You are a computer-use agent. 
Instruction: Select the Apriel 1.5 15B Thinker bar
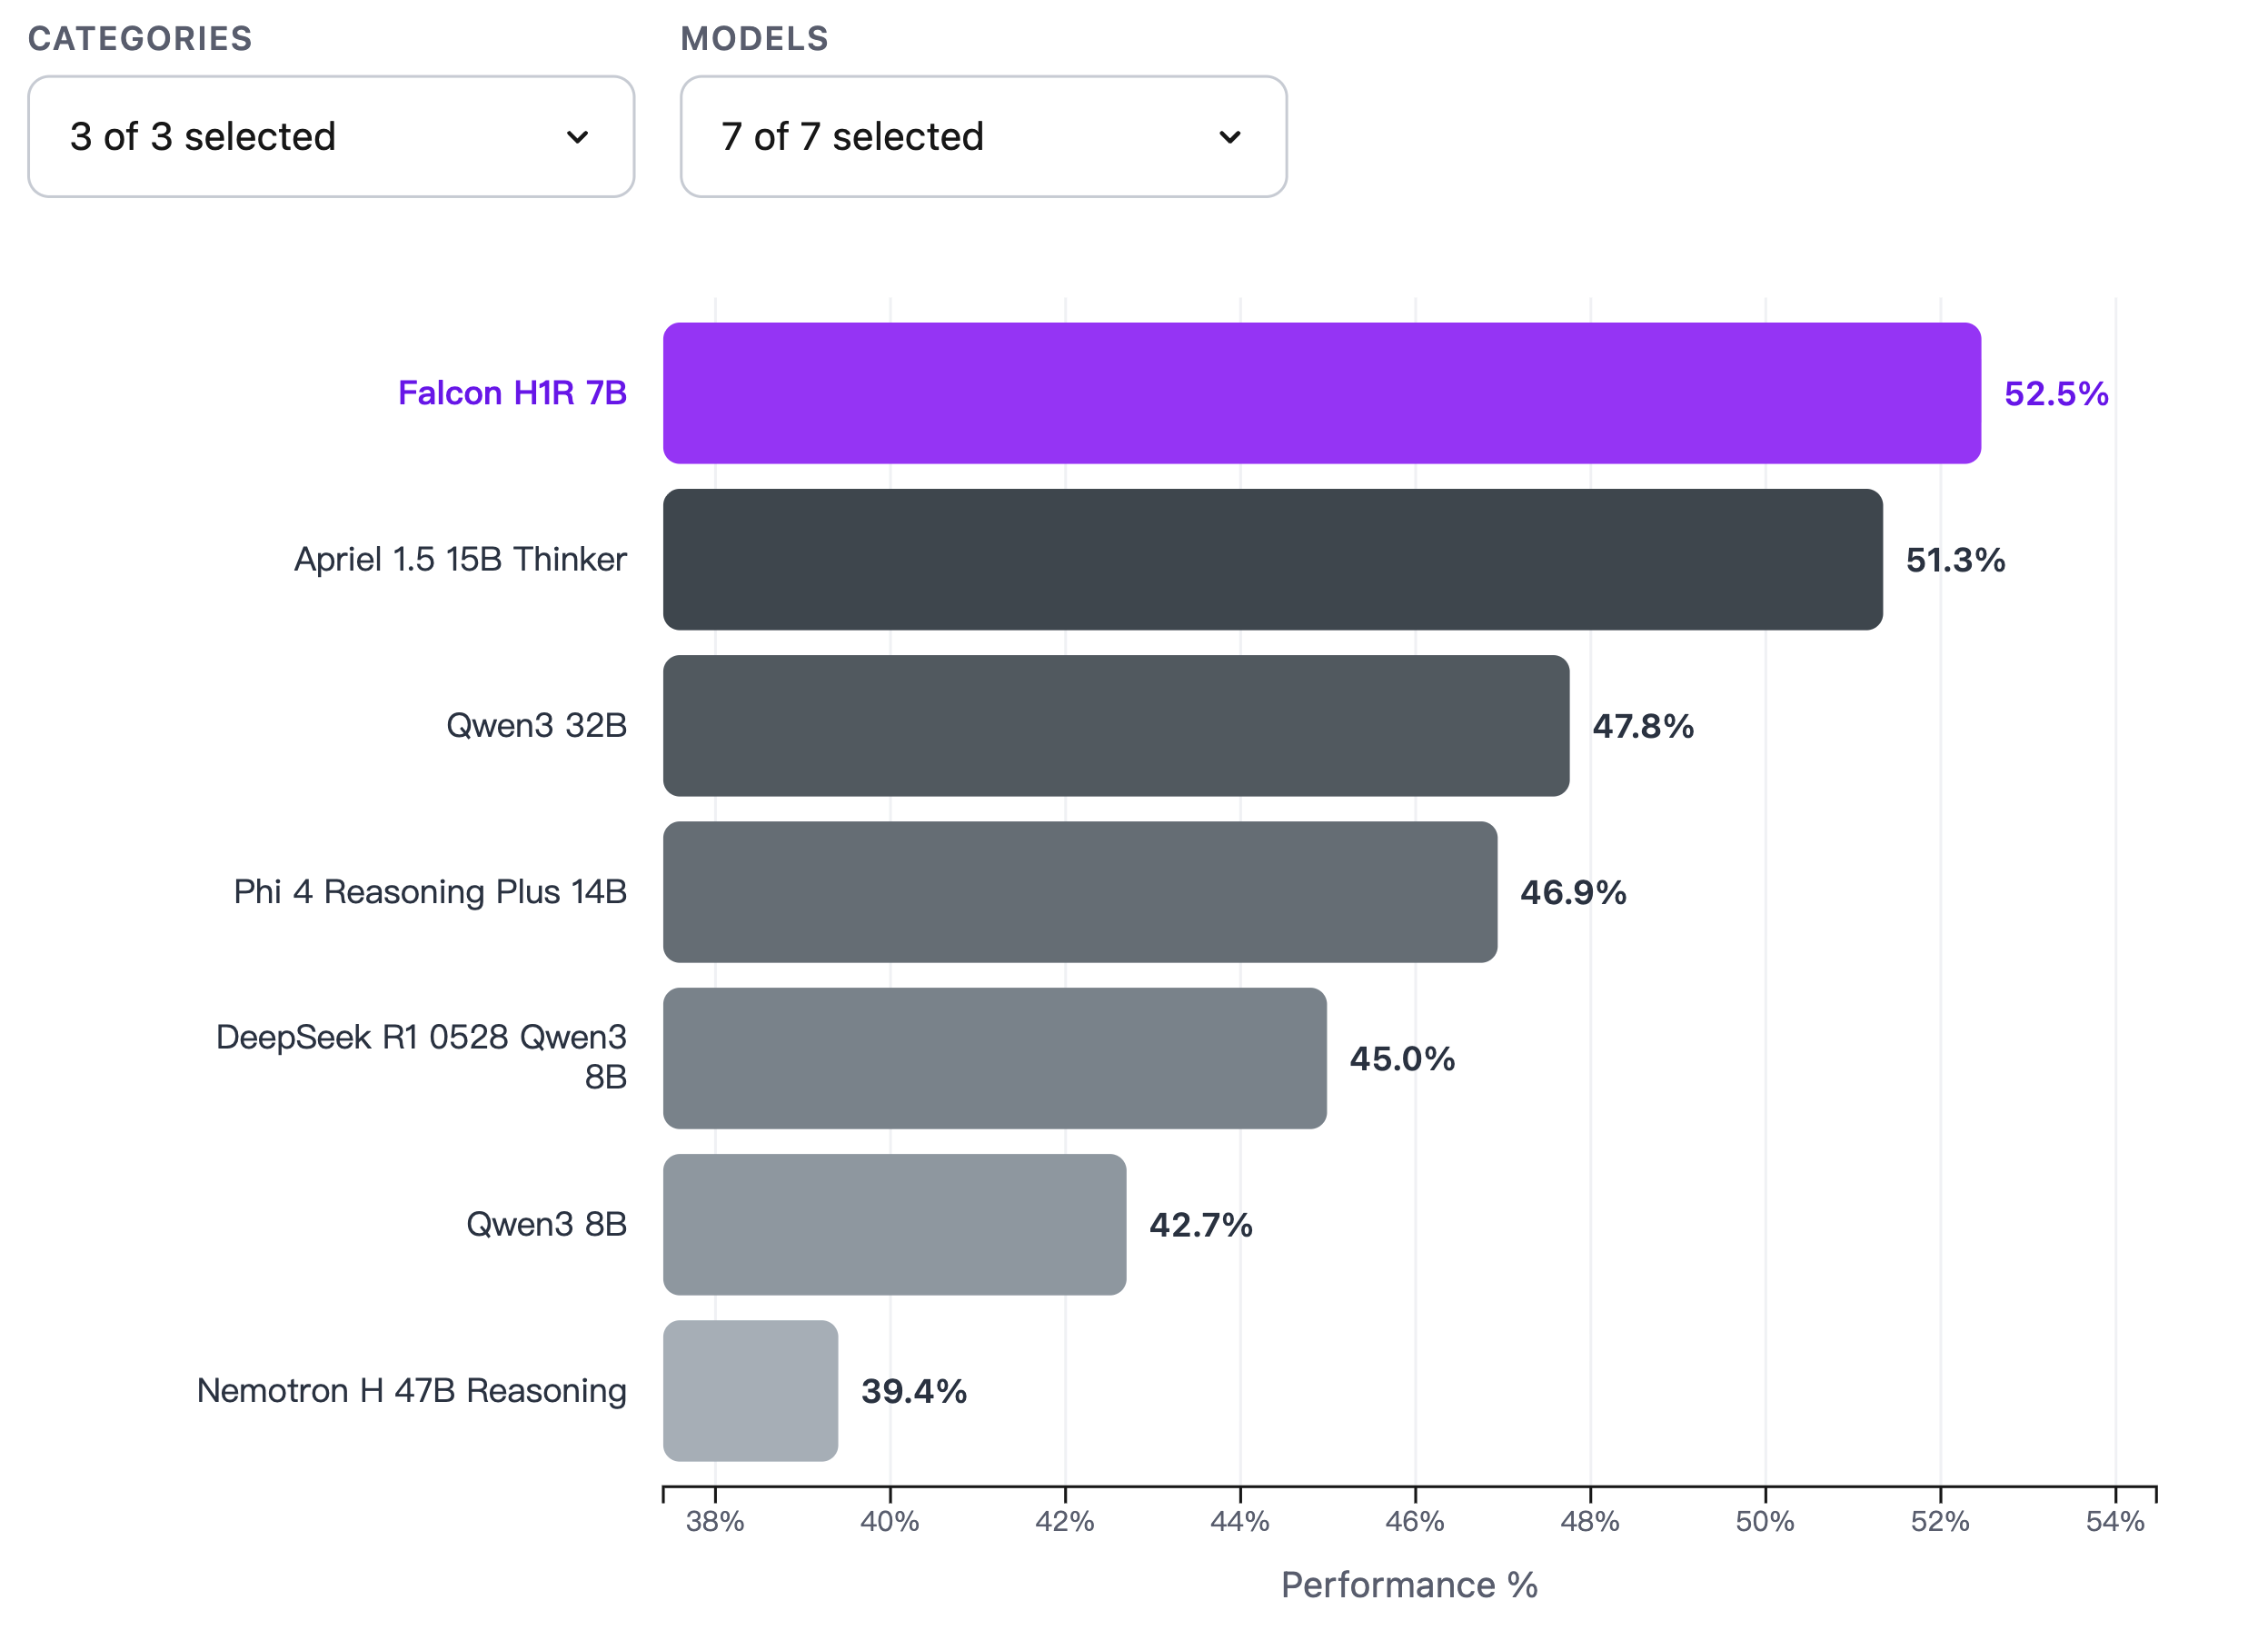click(x=1272, y=559)
